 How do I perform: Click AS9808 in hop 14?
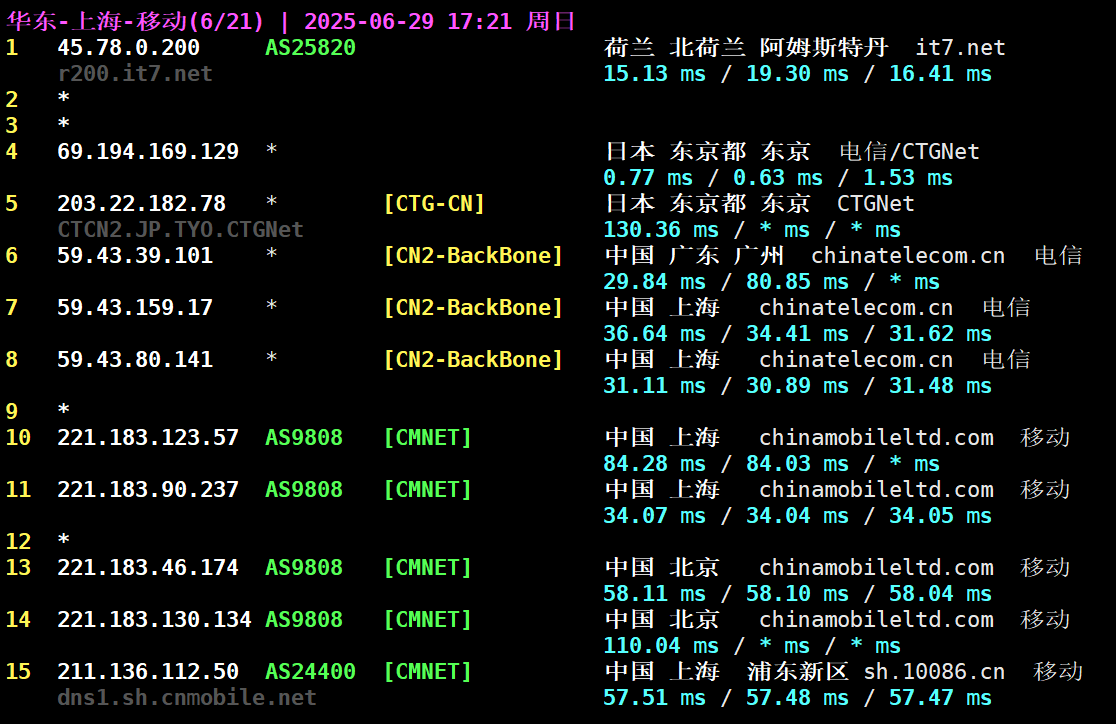304,619
